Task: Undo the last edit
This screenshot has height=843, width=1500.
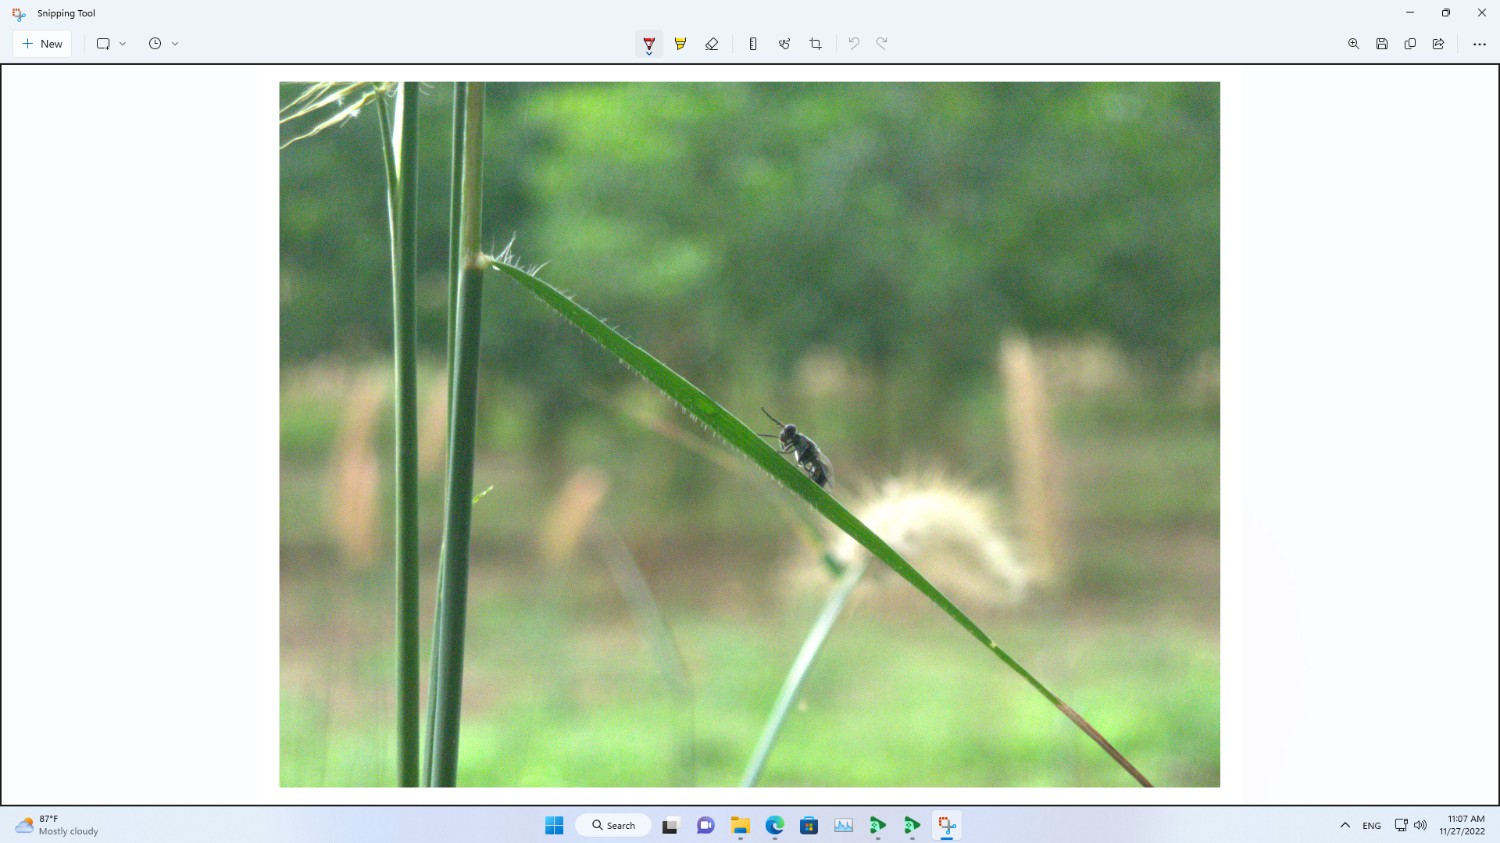Action: [854, 44]
